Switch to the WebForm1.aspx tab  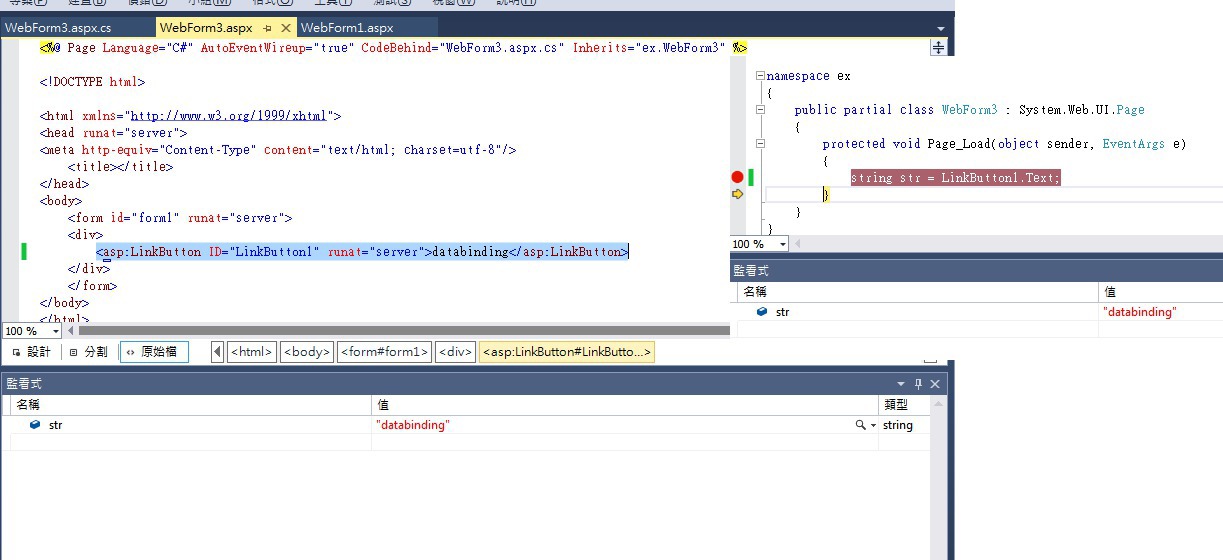[x=347, y=28]
